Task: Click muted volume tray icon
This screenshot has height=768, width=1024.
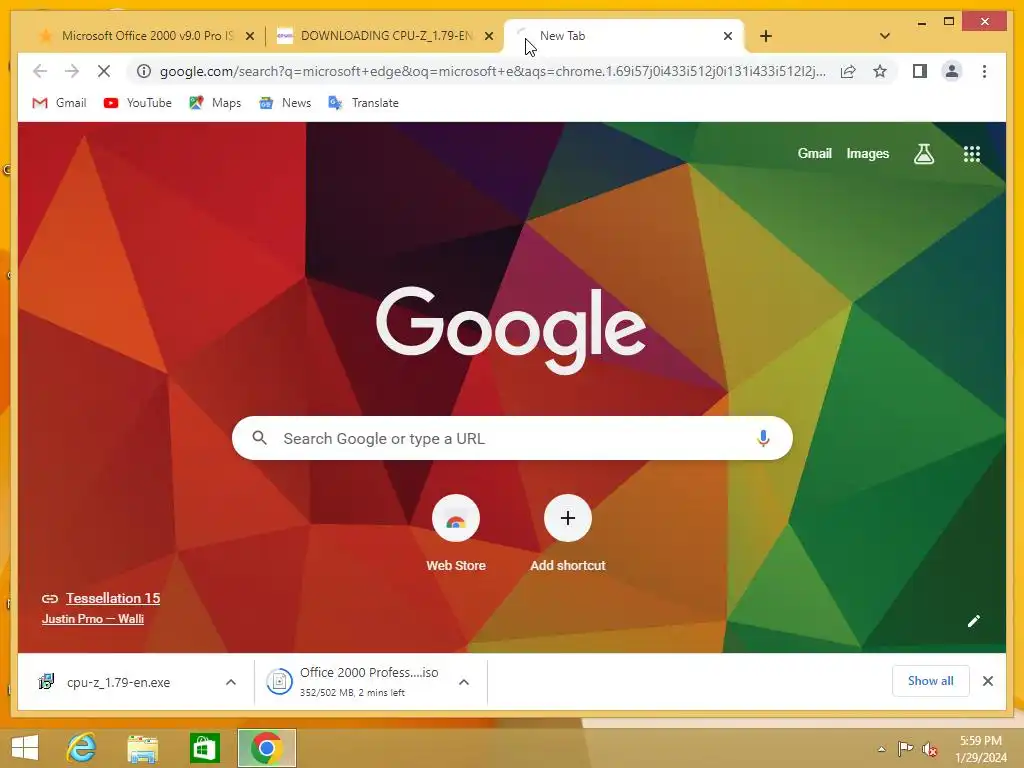Action: click(x=929, y=749)
